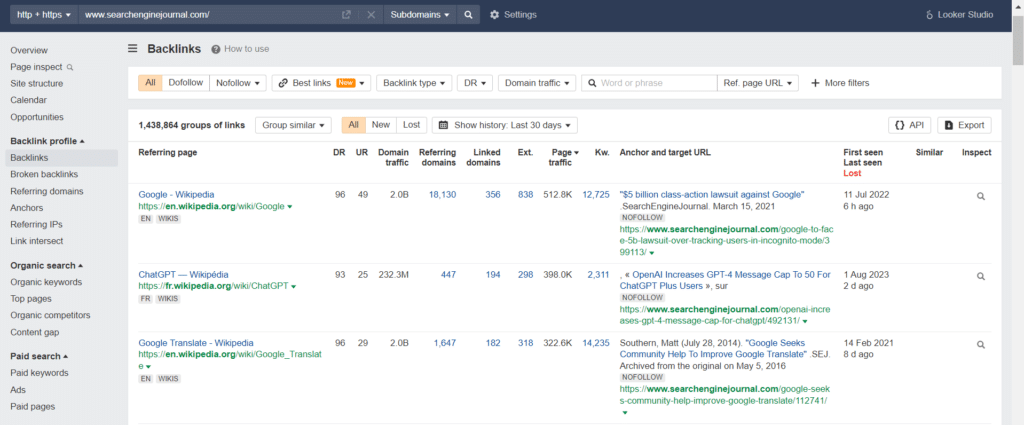The height and width of the screenshot is (425, 1024).
Task: Open the Best links filter dropdown
Action: click(x=321, y=83)
